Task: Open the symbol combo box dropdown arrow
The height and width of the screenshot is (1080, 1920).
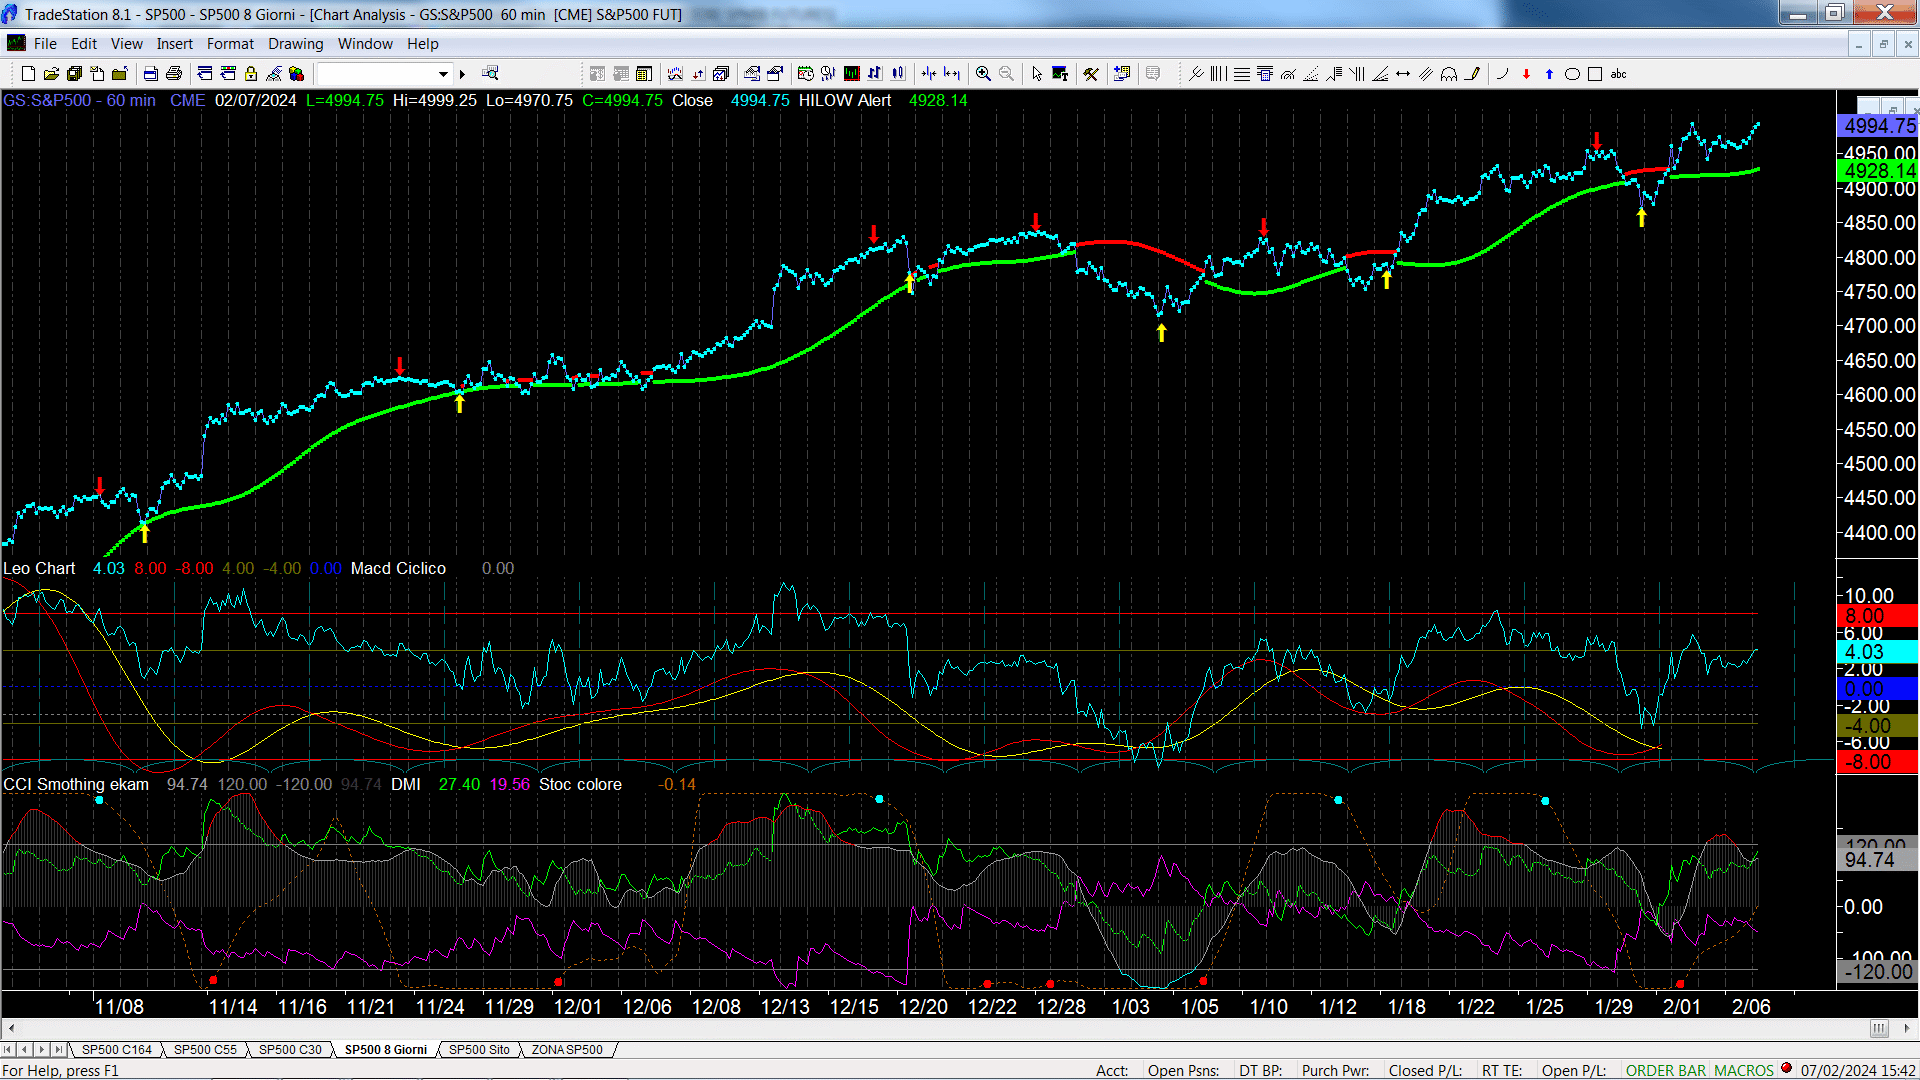Action: click(x=443, y=74)
